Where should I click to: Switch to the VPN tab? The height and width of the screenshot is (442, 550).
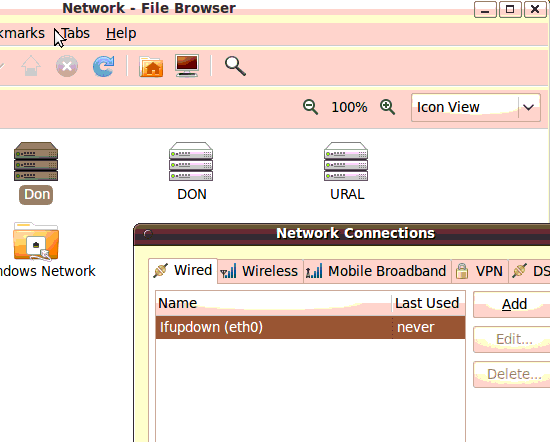click(479, 271)
